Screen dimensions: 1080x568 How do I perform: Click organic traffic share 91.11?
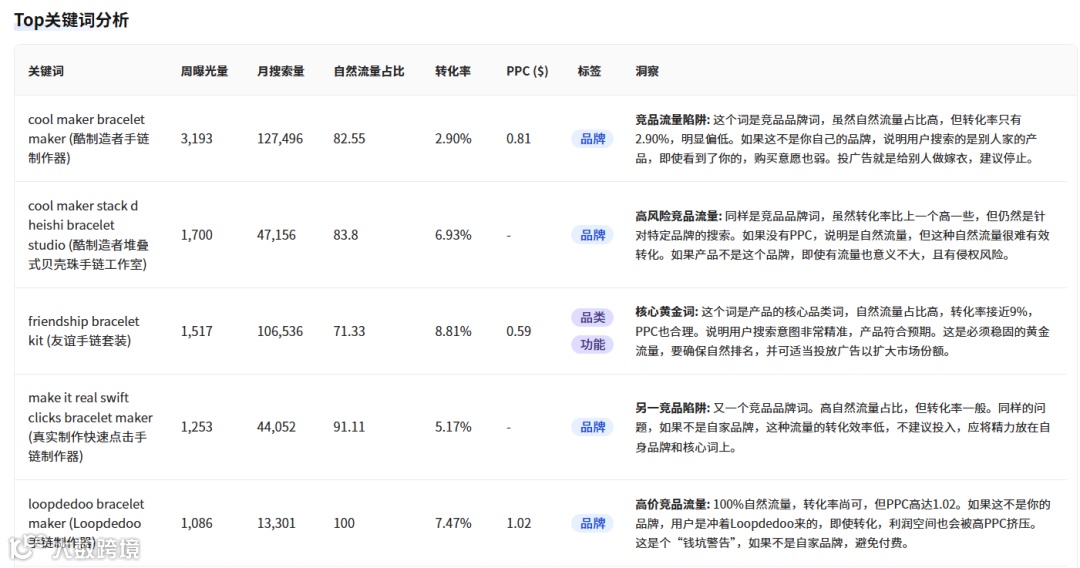(349, 427)
